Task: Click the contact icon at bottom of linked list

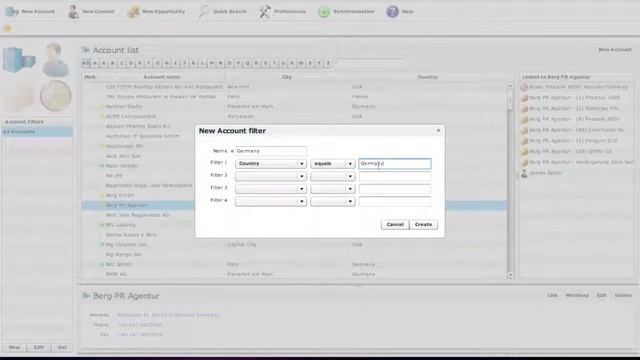Action: tap(524, 173)
